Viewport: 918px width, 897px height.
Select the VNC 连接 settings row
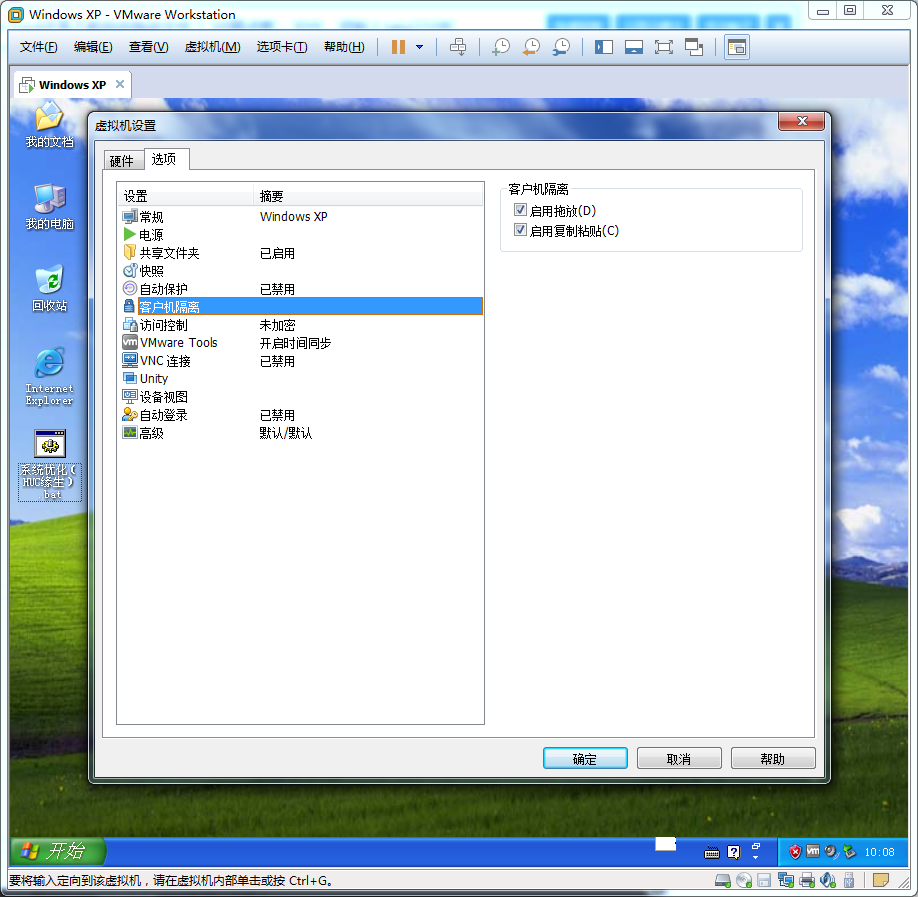pos(300,361)
